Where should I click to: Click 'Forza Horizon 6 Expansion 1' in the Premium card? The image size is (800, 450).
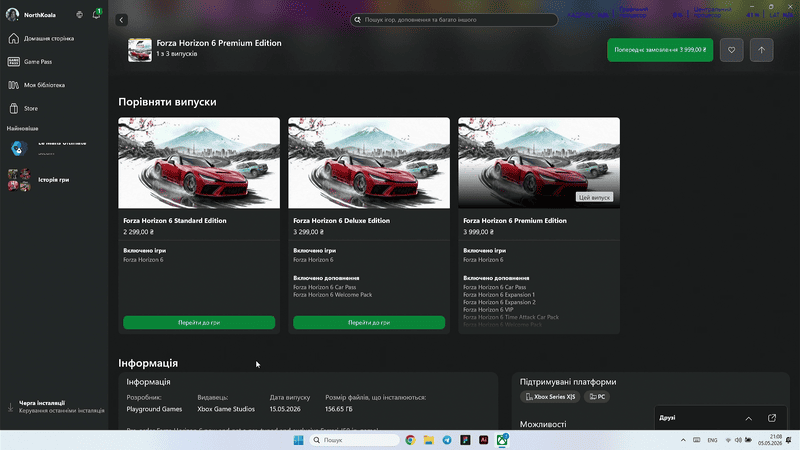[x=499, y=295]
